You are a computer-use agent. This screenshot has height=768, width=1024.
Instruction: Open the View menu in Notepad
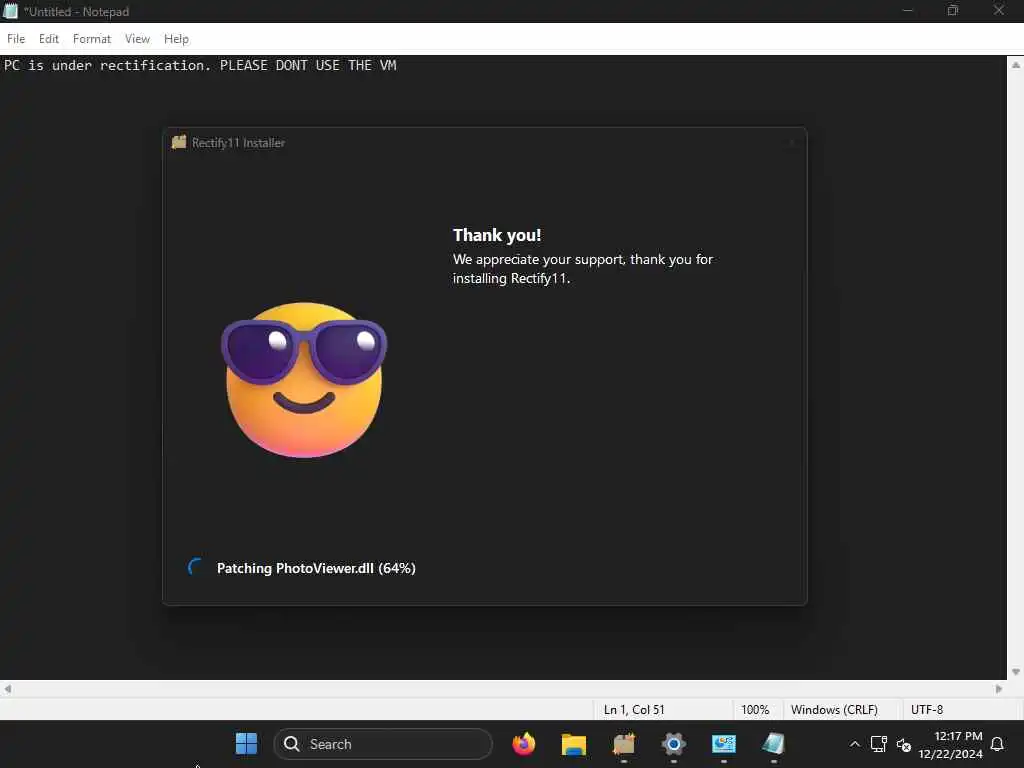[137, 39]
